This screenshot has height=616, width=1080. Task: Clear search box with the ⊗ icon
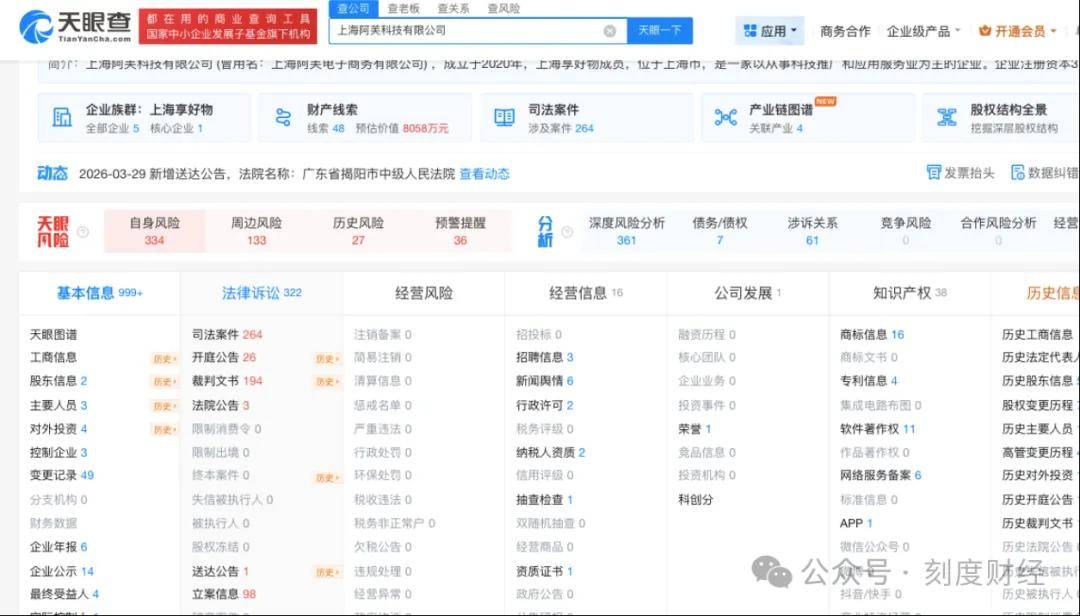coord(610,30)
